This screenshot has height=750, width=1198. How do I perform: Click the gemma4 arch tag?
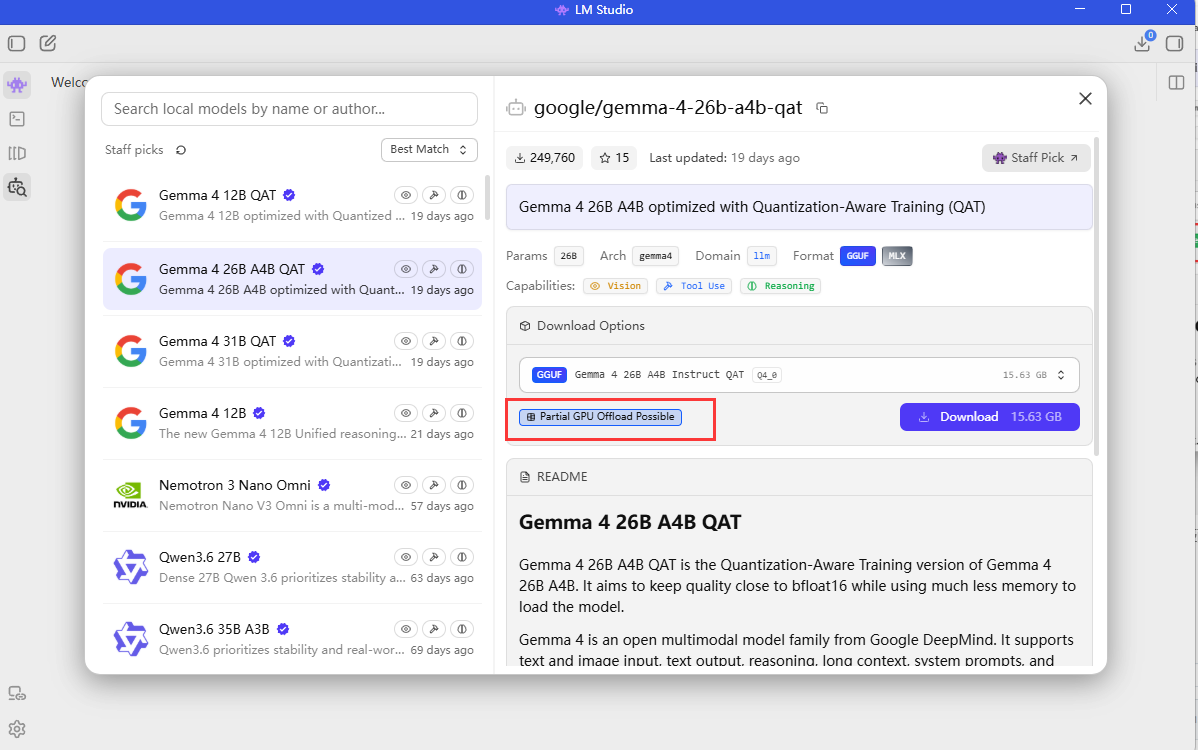click(656, 256)
